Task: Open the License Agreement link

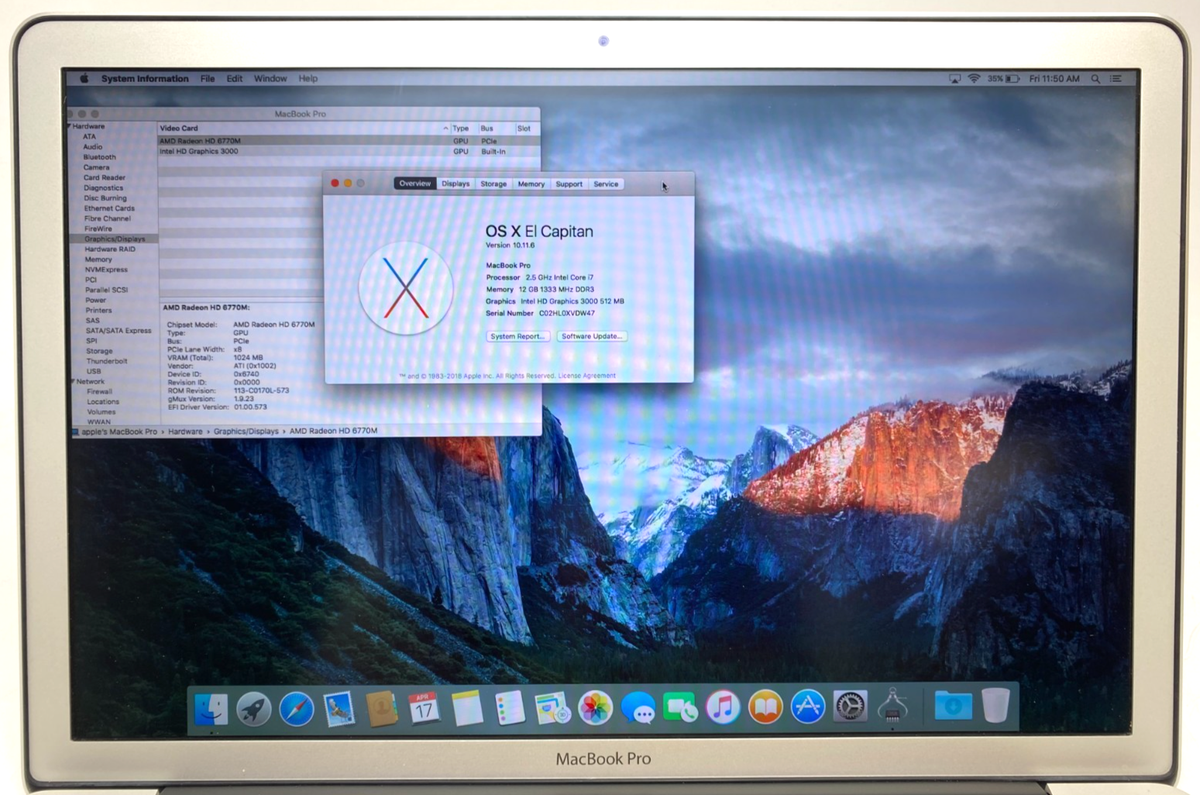Action: 587,376
